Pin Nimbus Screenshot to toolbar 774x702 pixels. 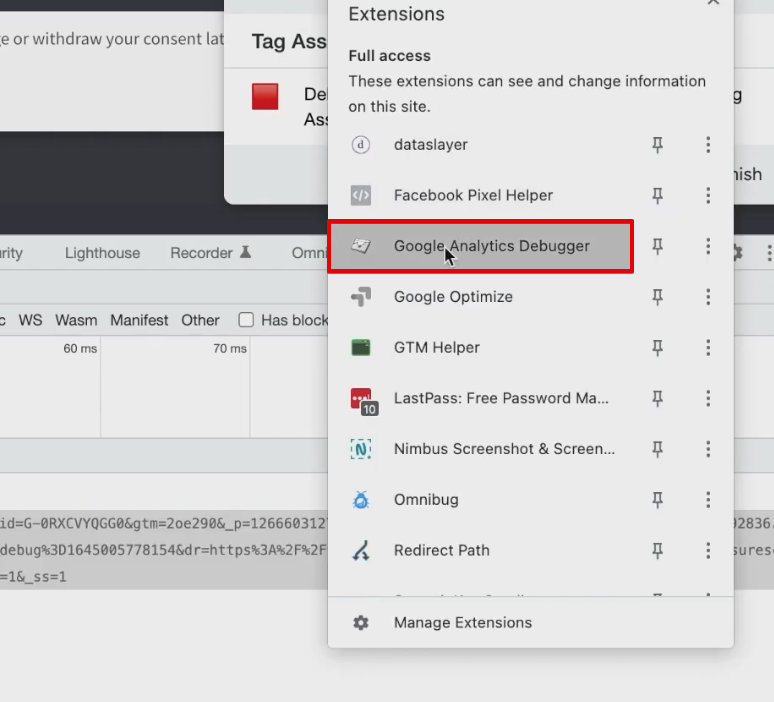click(658, 449)
